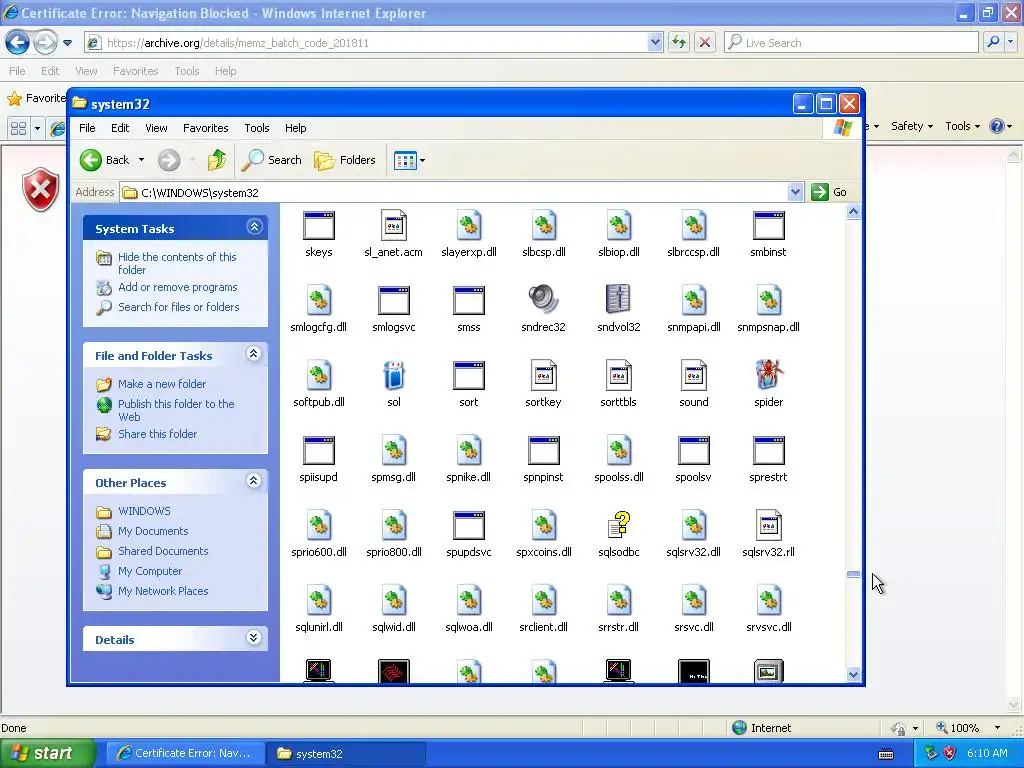Collapse the System Tasks panel

254,227
